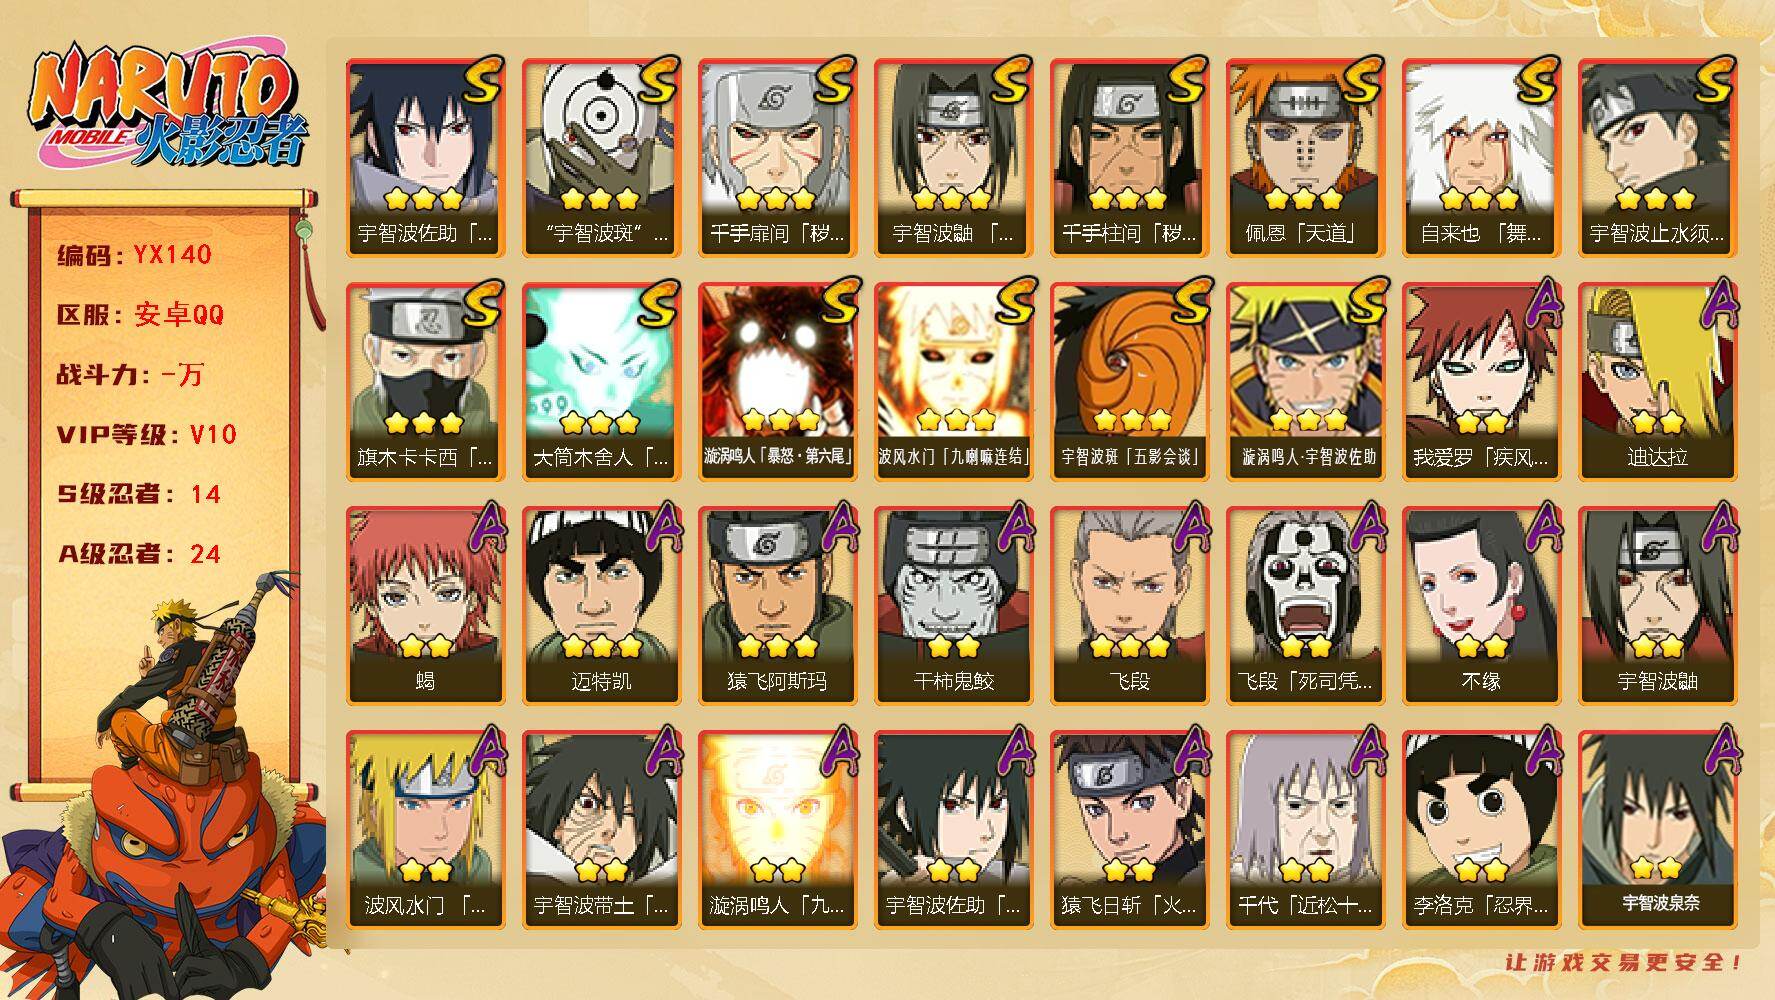The height and width of the screenshot is (1000, 1775).
Task: Click the three-star rating on 飞段 card
Action: pos(1130,646)
